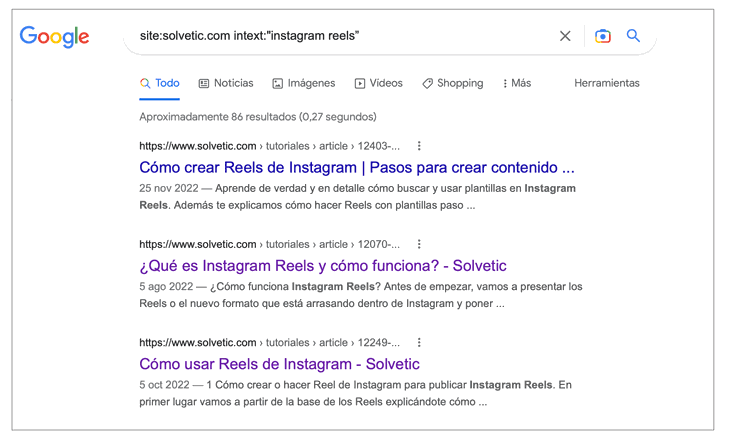
Task: Switch to the Shopping tab
Action: 453,83
